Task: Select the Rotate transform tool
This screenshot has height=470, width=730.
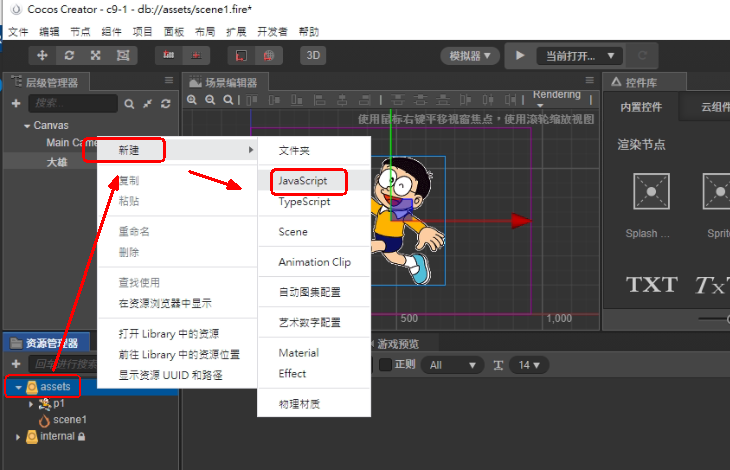Action: pyautogui.click(x=69, y=56)
